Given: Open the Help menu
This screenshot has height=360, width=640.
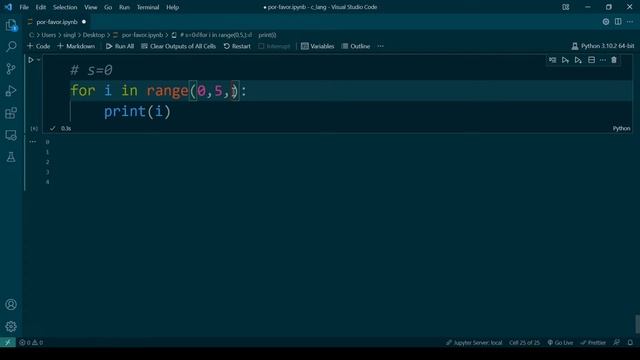Looking at the screenshot, I should click(172, 7).
